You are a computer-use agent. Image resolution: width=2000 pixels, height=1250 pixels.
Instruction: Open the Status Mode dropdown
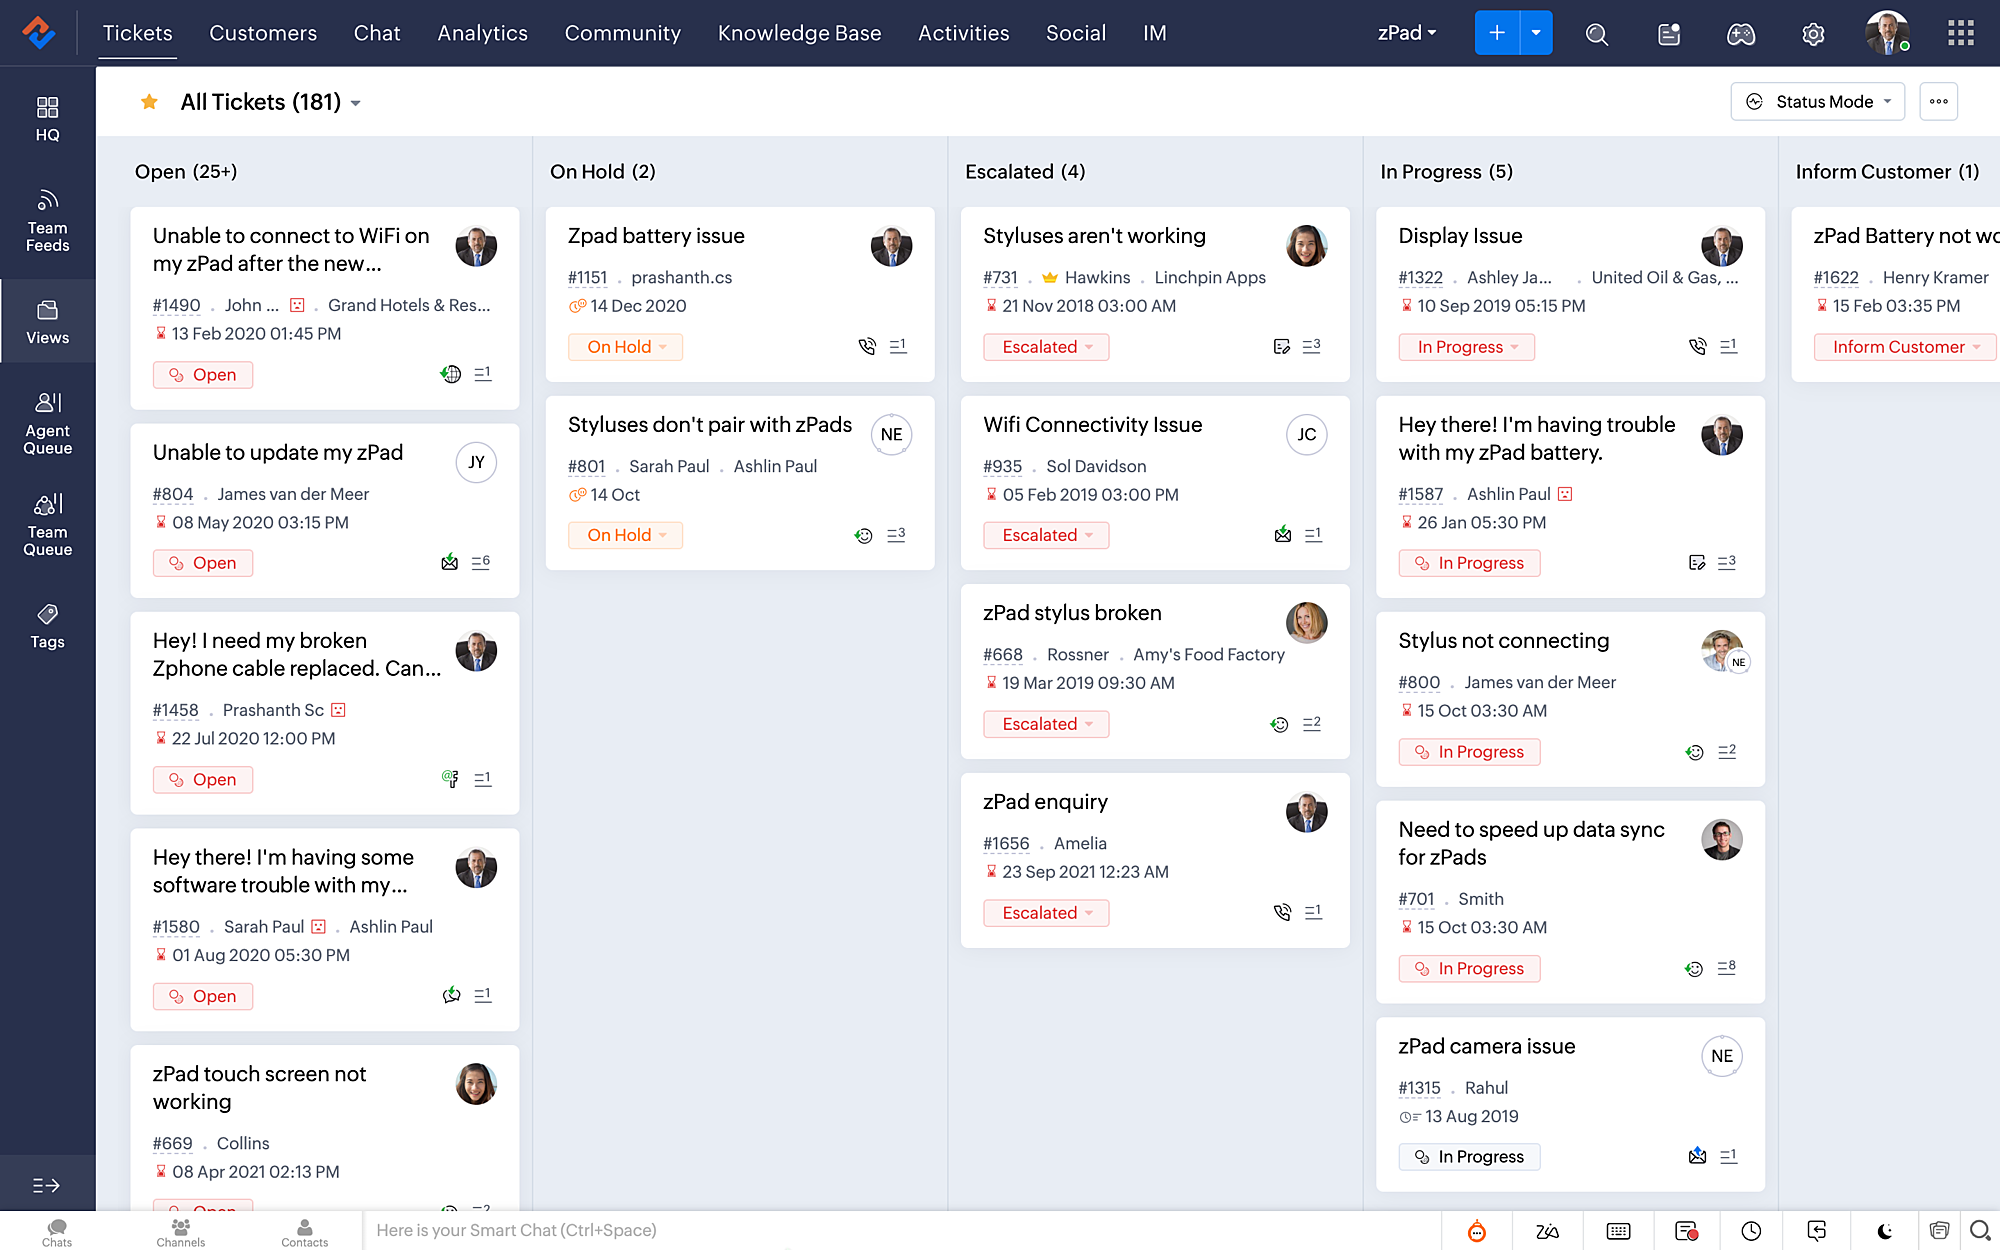coord(1818,102)
